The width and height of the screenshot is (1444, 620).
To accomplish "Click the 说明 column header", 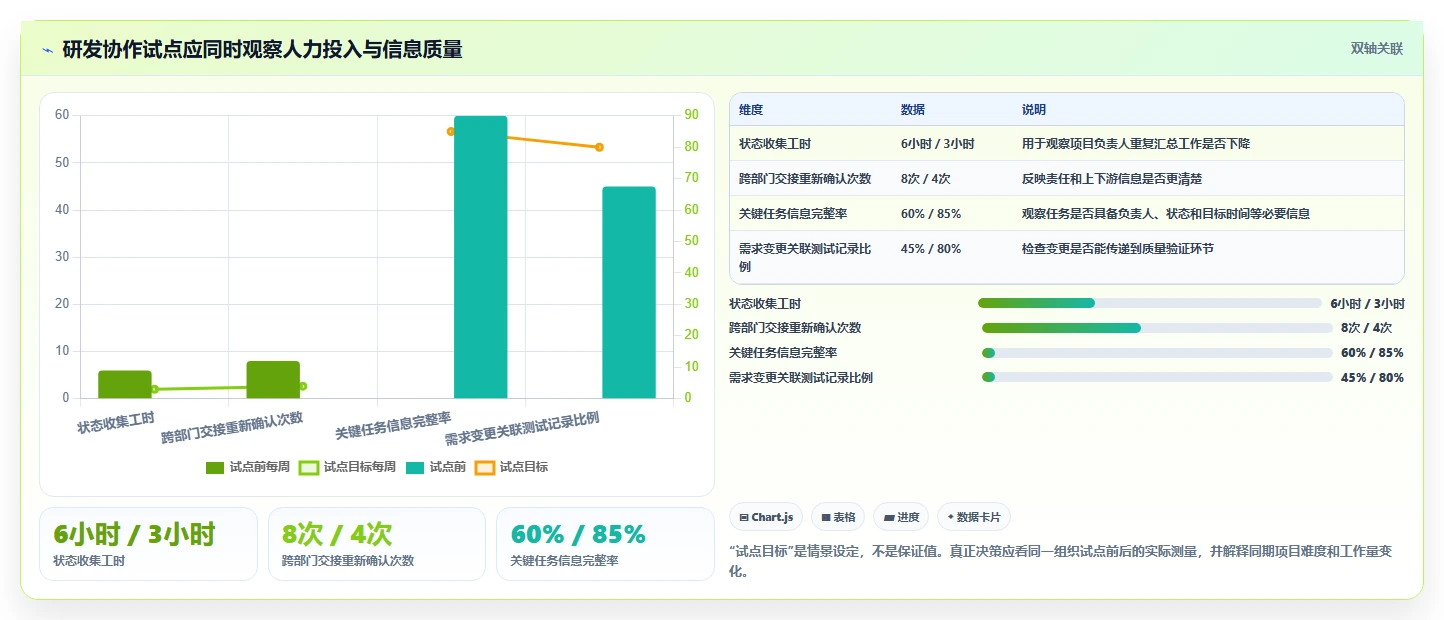I will [x=1033, y=110].
